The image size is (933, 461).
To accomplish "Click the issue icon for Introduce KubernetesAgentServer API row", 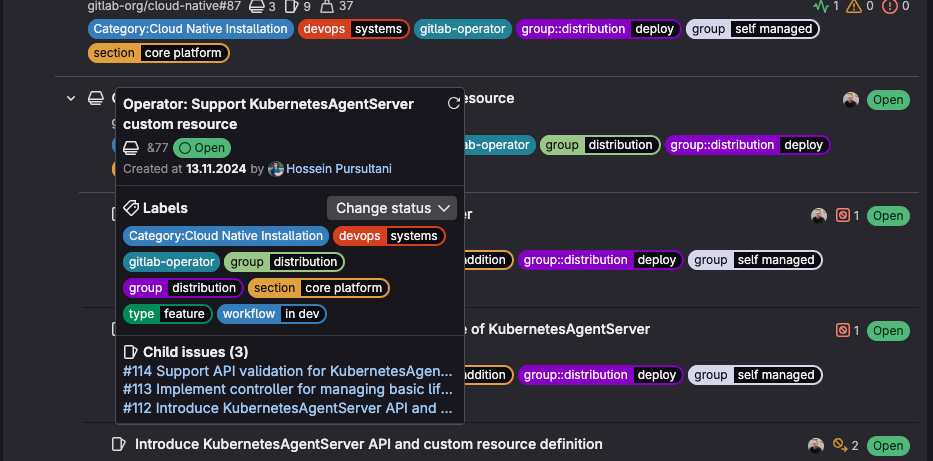I will point(119,444).
